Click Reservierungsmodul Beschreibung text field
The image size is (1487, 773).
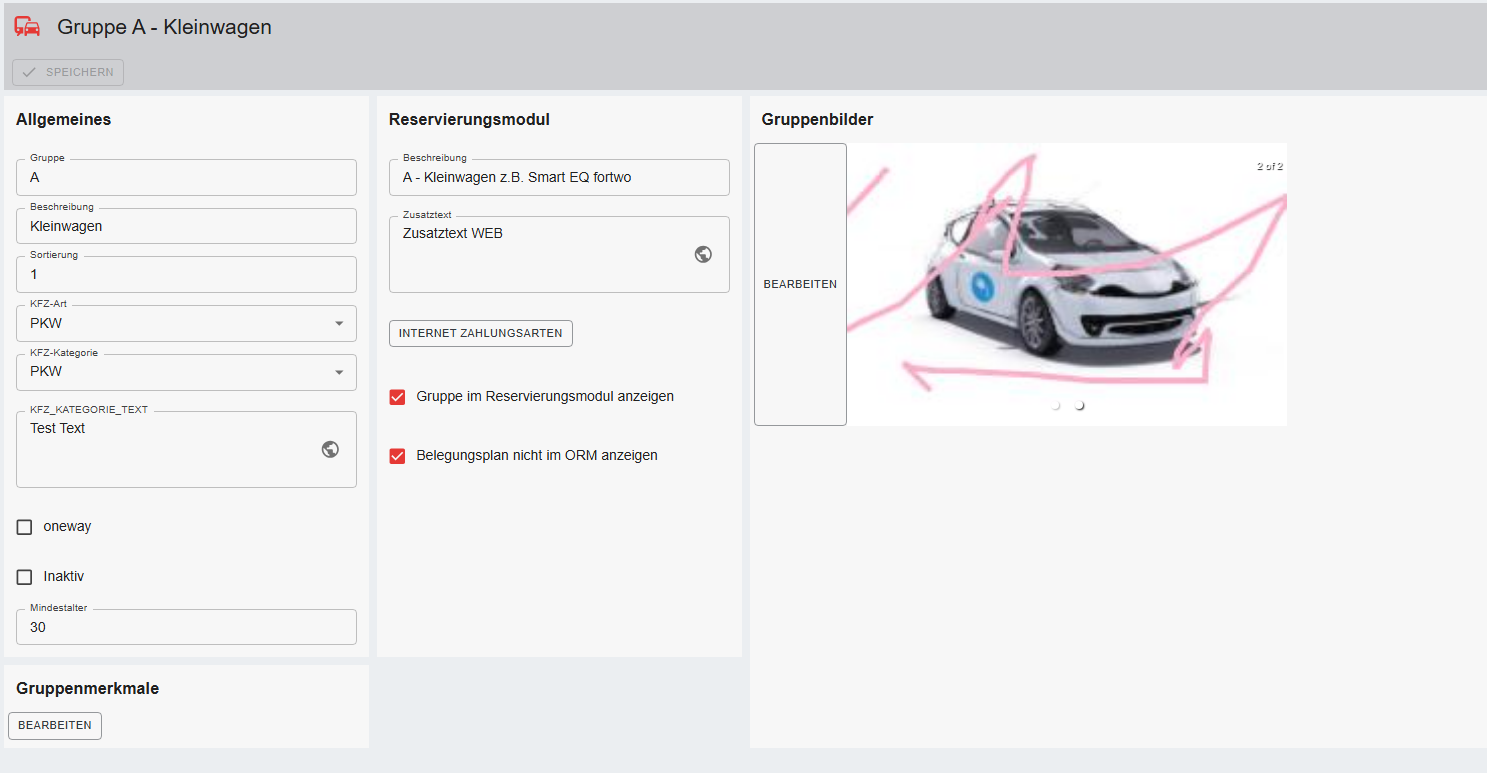[559, 178]
